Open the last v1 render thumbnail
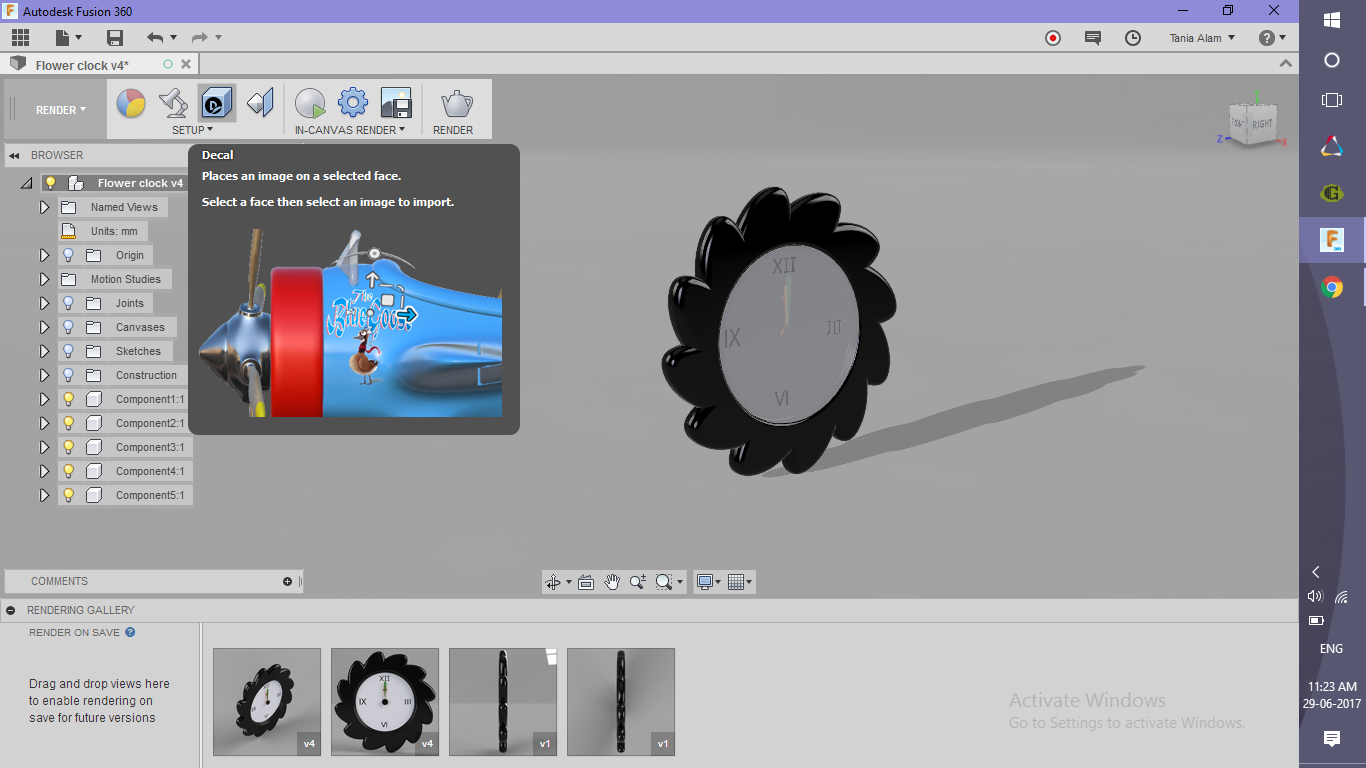The width and height of the screenshot is (1366, 768). tap(621, 702)
